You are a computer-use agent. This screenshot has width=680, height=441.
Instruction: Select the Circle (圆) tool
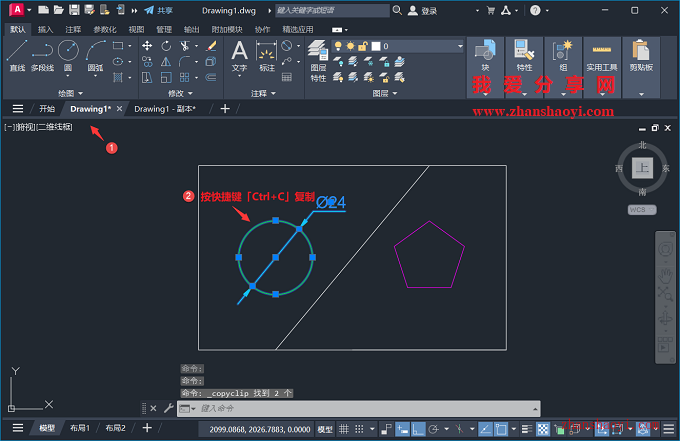(68, 51)
